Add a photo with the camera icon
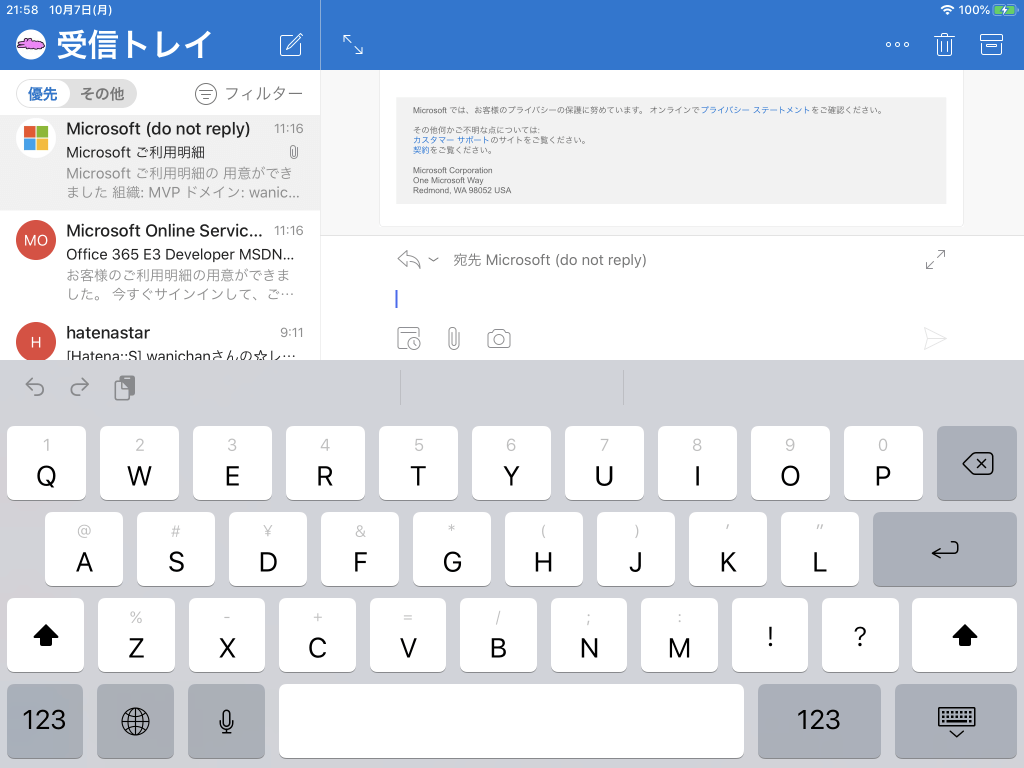1024x768 pixels. tap(498, 339)
